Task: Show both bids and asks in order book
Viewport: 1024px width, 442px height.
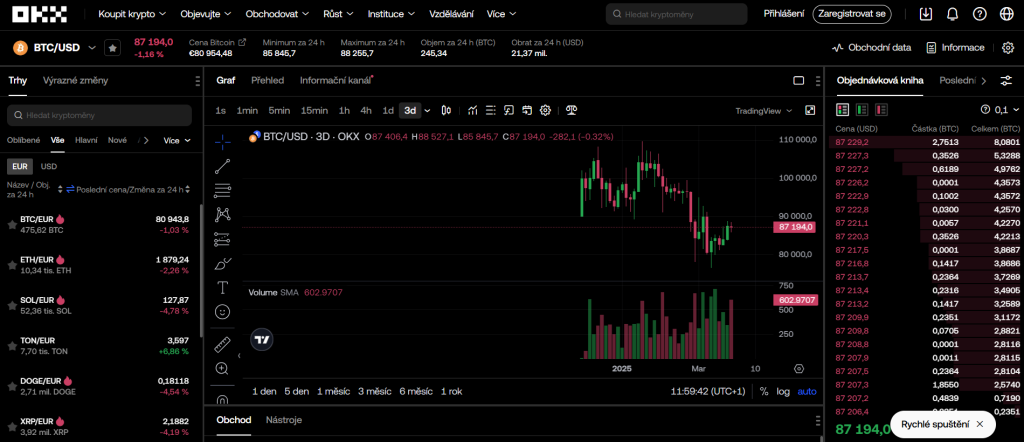Action: click(x=842, y=110)
